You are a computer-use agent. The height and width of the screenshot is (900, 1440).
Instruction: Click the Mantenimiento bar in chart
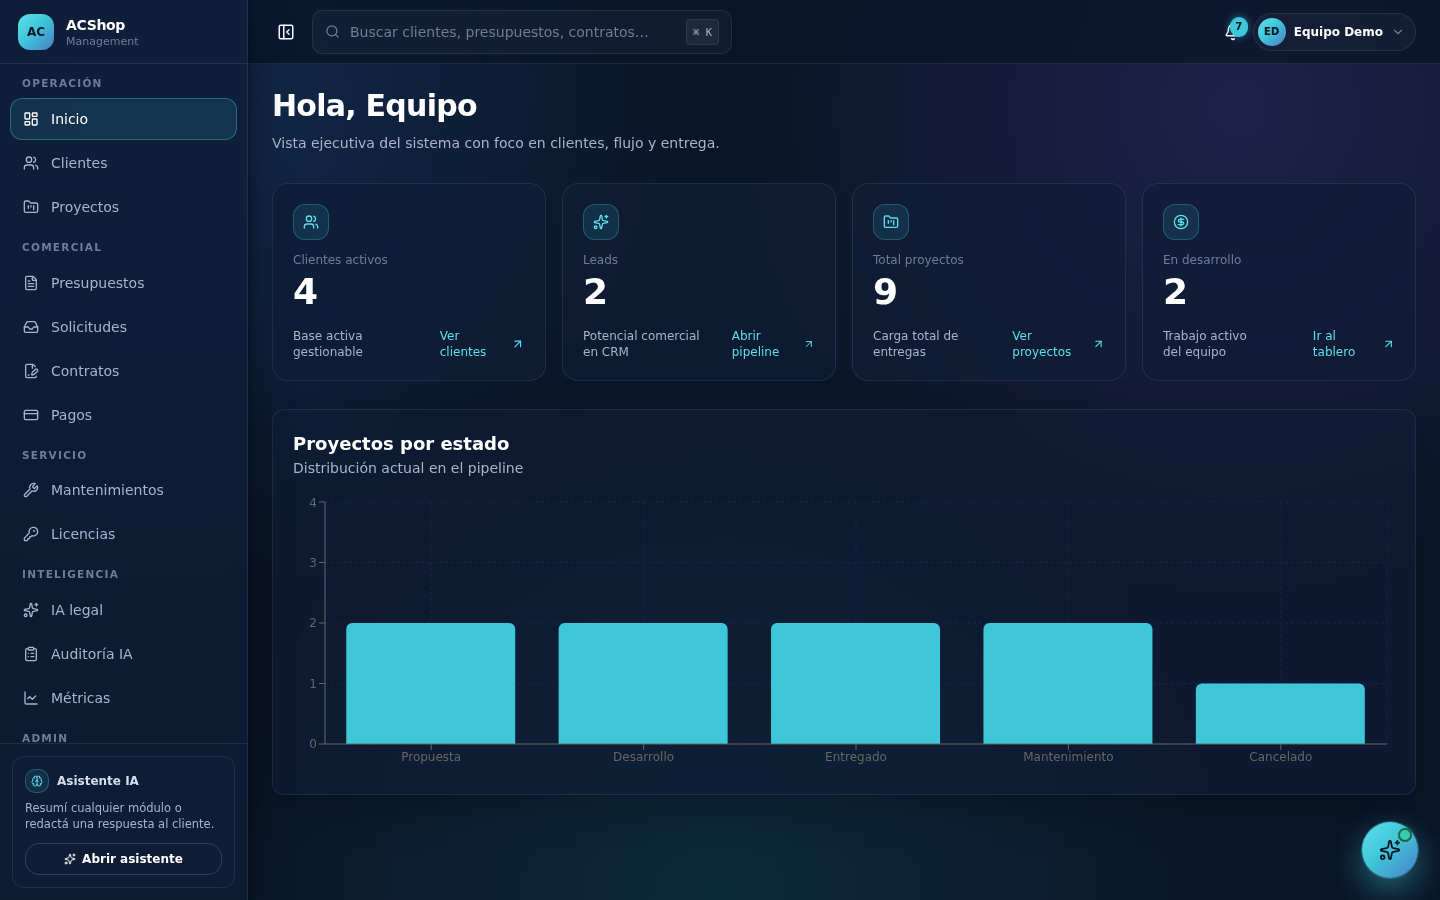tap(1068, 683)
